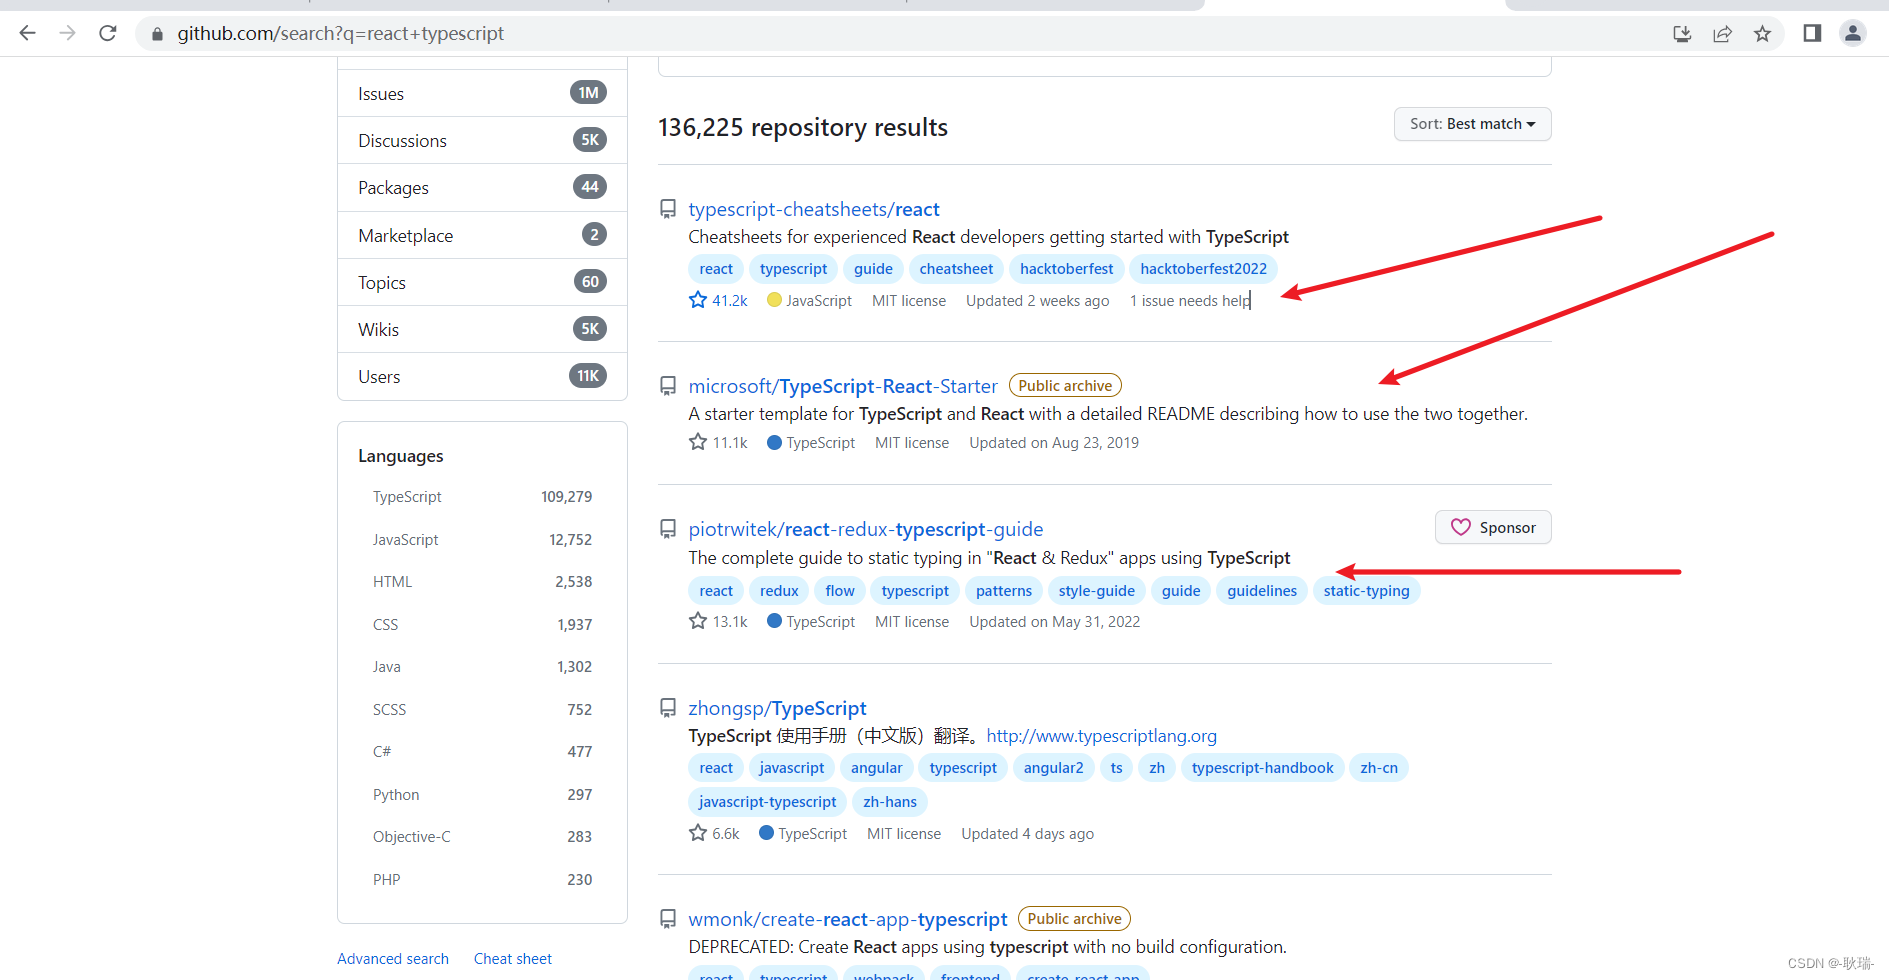Star the piotrwitek react-redux-typescript-guide repository
Image resolution: width=1889 pixels, height=980 pixels.
coord(698,621)
